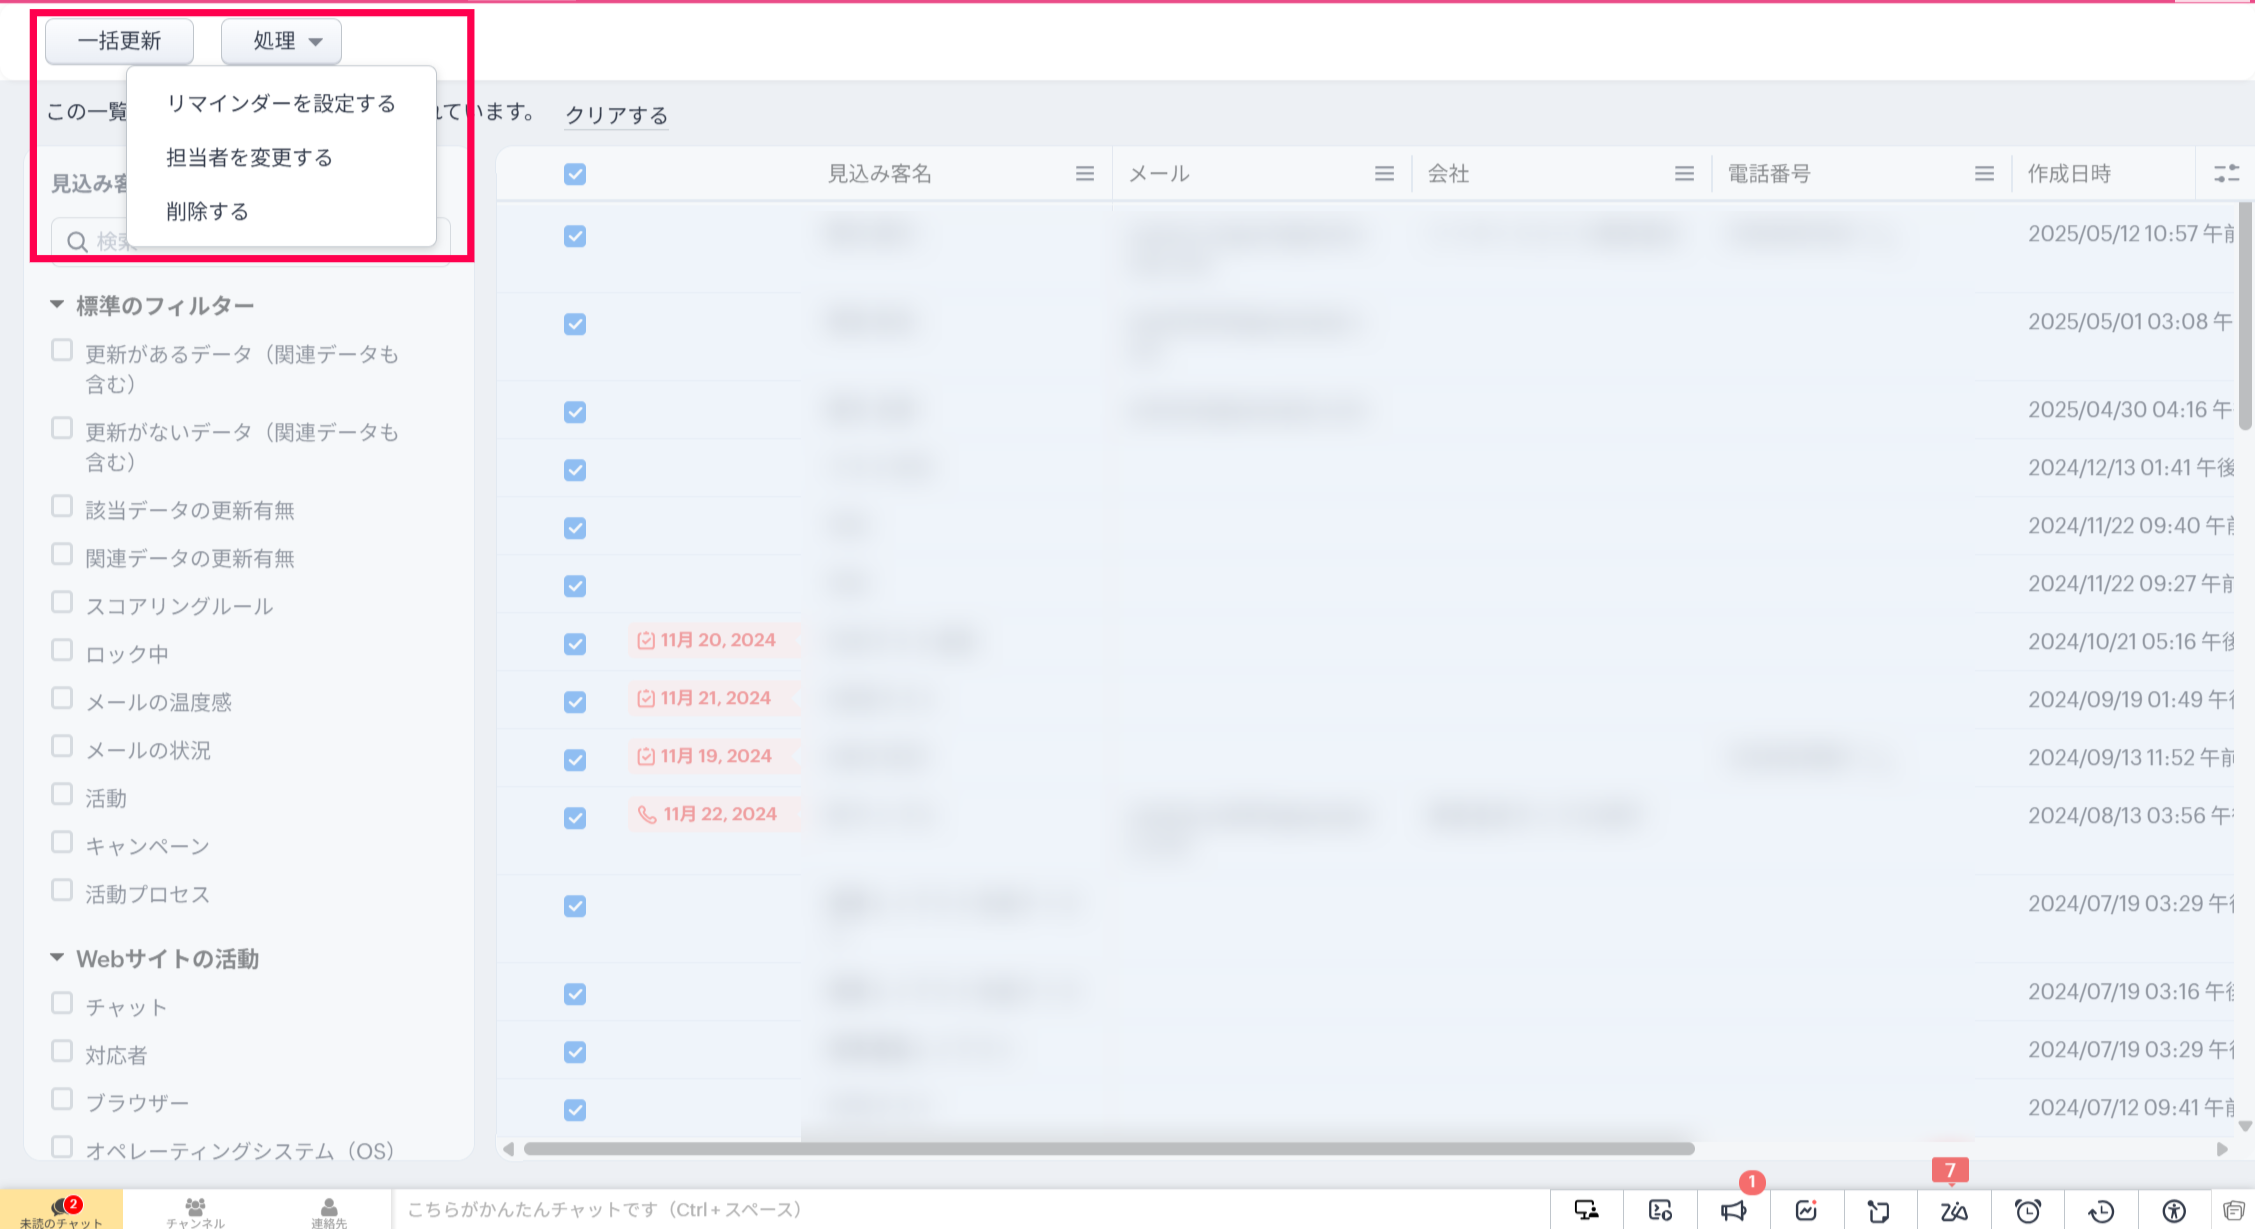Viewport: 2255px width, 1229px height.
Task: Check the キャンペーン filter checkbox
Action: click(62, 843)
